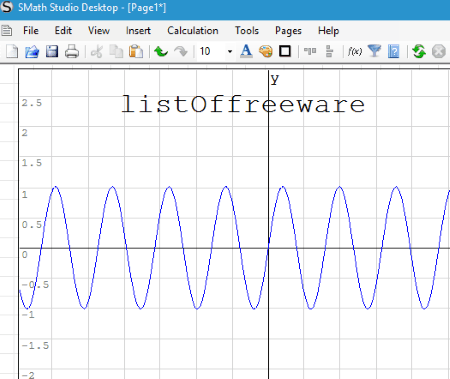Screen dimensions: 450x379
Task: Click the blue funnel icon
Action: pyautogui.click(x=374, y=51)
